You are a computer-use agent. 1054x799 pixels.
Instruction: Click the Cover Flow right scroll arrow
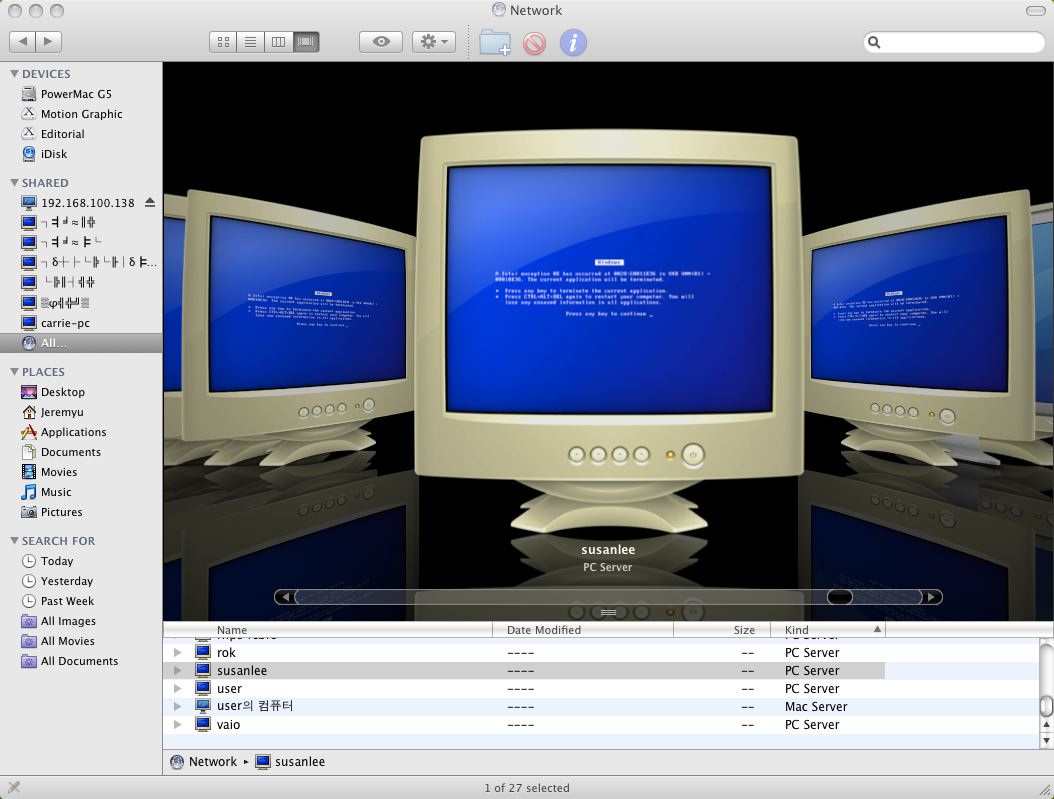(932, 597)
